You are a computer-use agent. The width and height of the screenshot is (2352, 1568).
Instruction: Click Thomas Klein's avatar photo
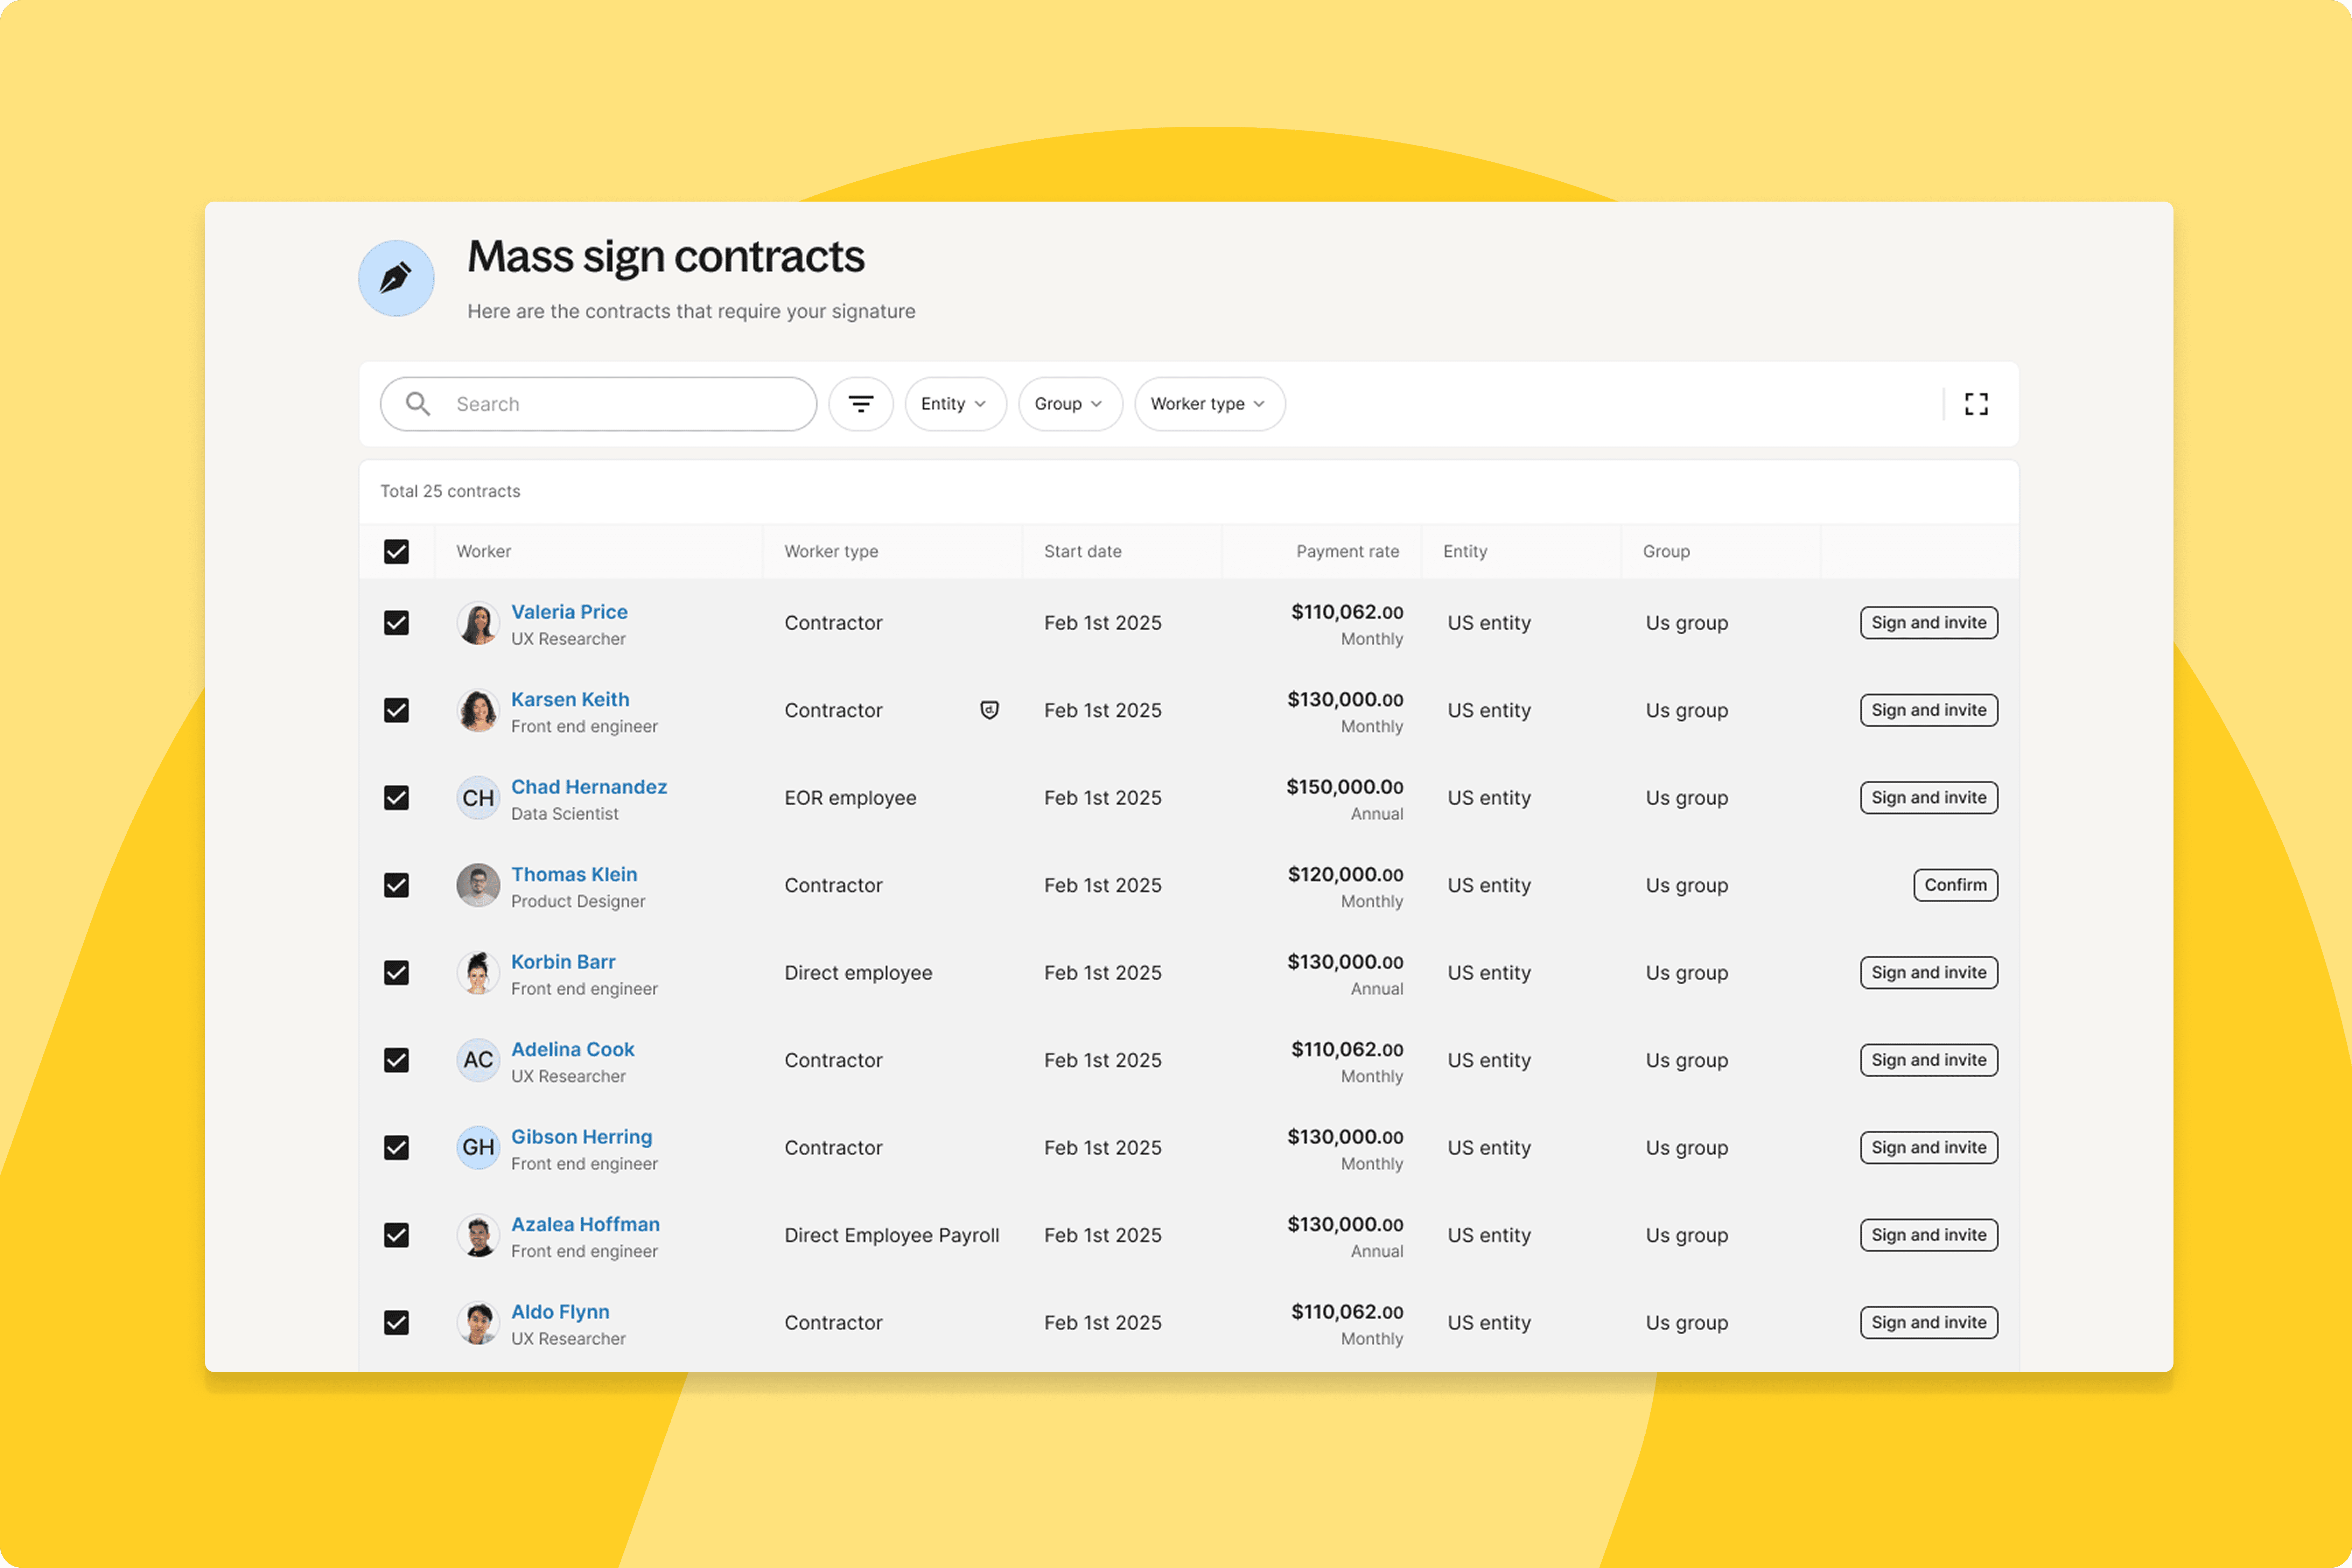click(x=478, y=885)
